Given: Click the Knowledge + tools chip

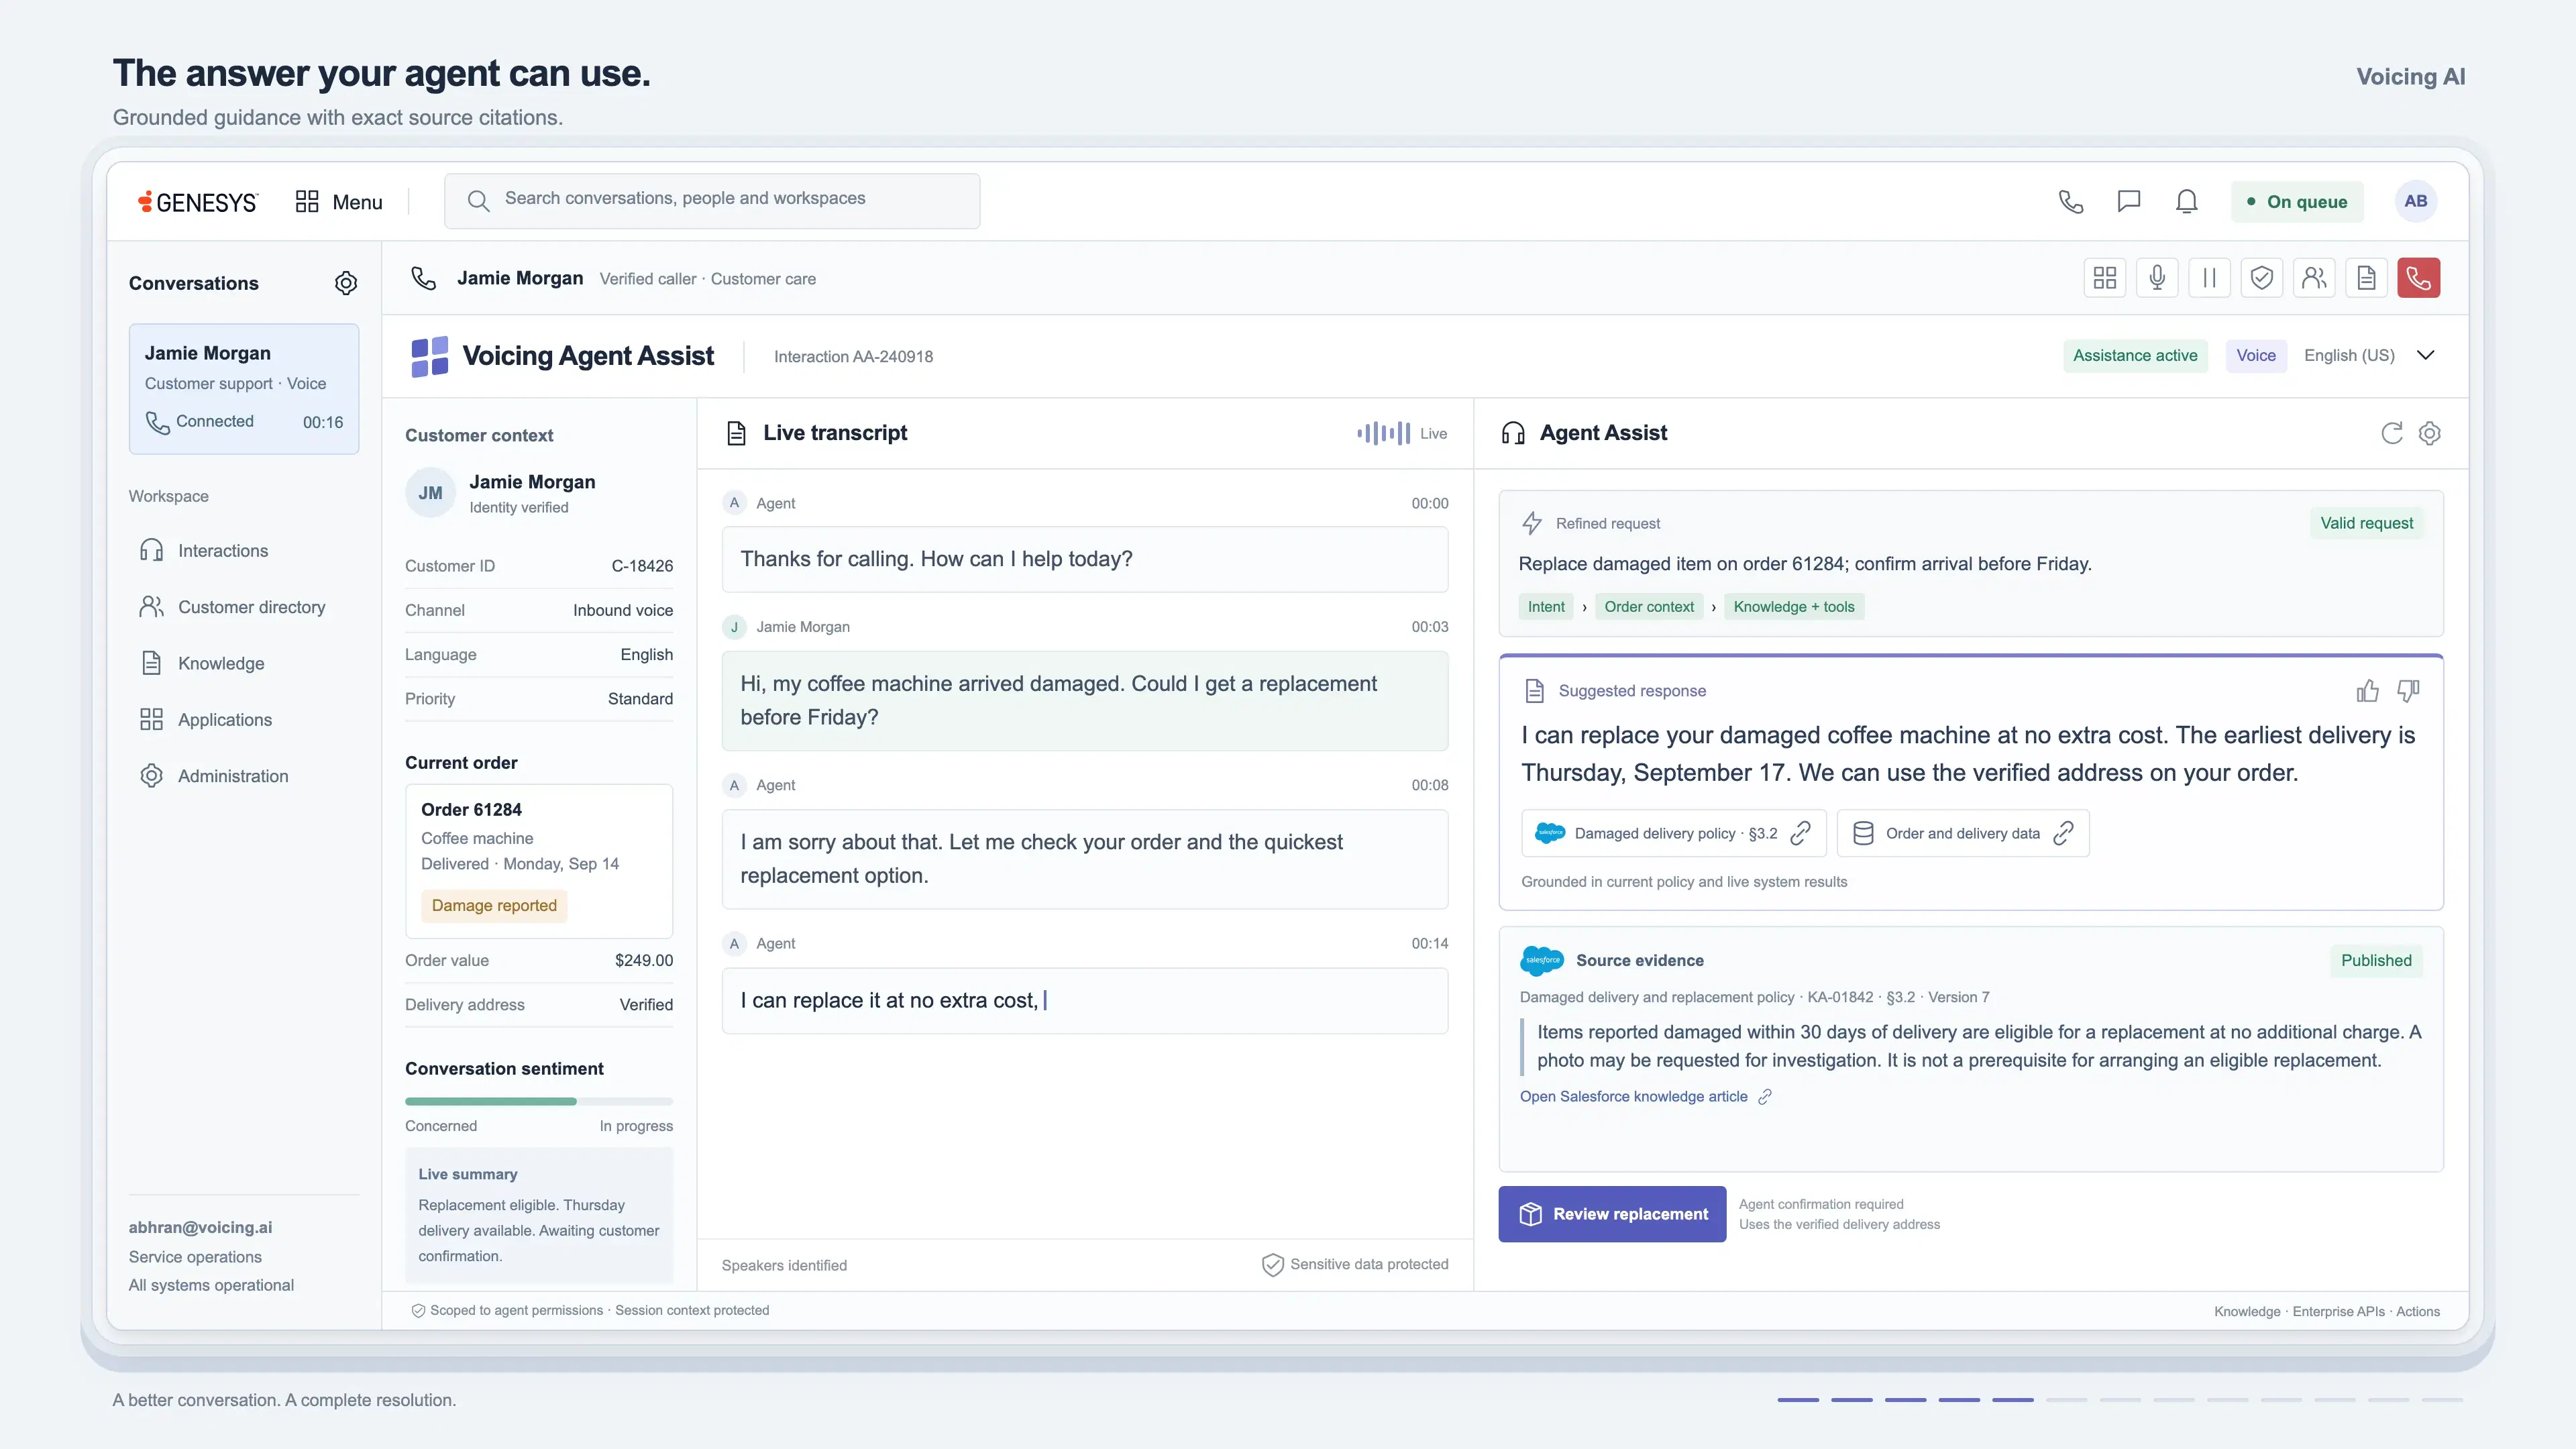Looking at the screenshot, I should (x=1794, y=607).
